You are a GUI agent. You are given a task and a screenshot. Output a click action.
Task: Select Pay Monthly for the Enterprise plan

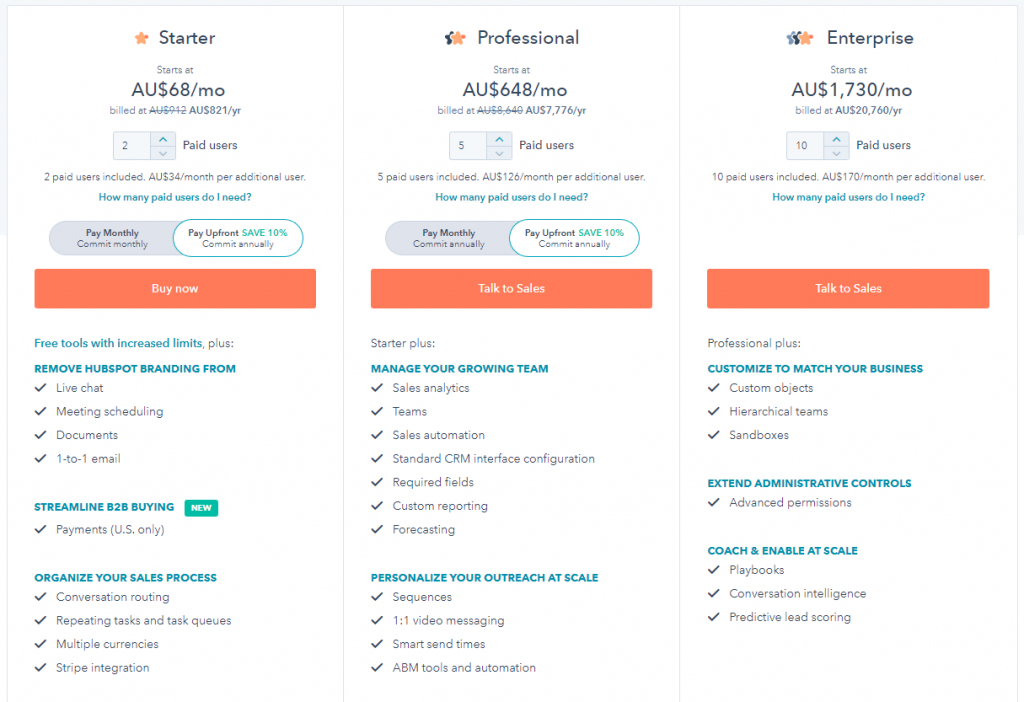click(x=786, y=238)
